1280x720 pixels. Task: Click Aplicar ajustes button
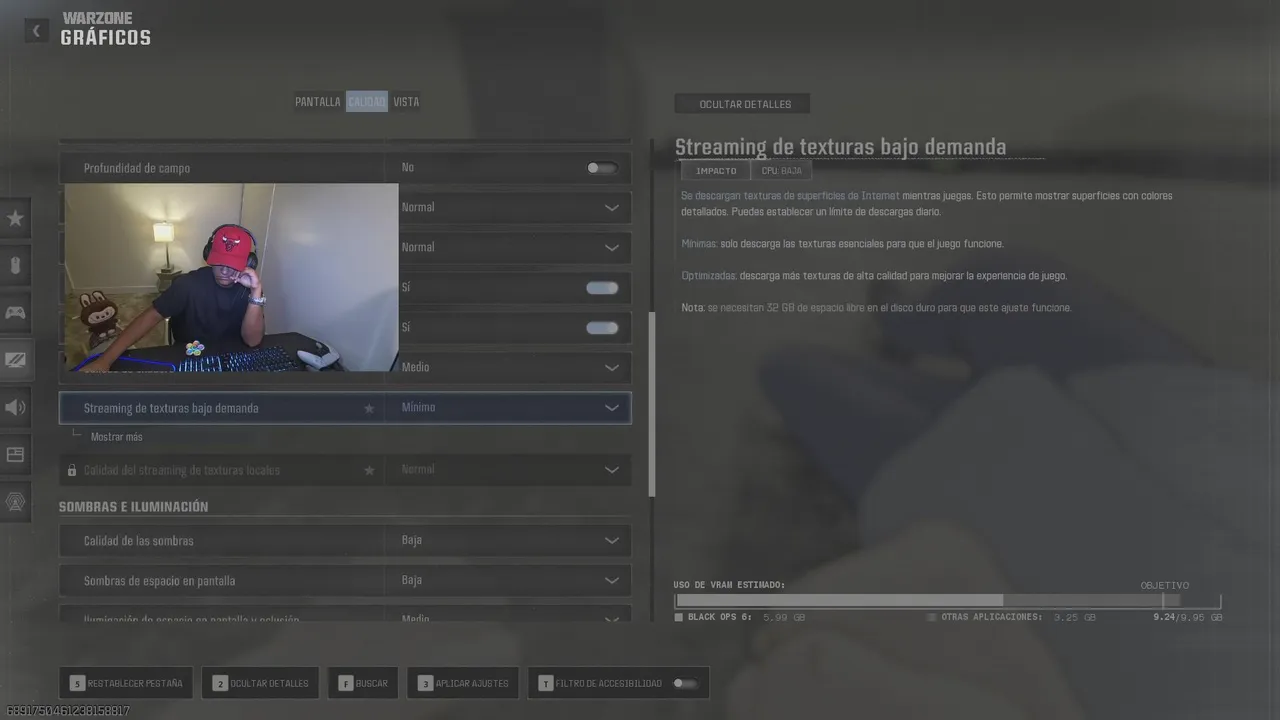(x=463, y=683)
